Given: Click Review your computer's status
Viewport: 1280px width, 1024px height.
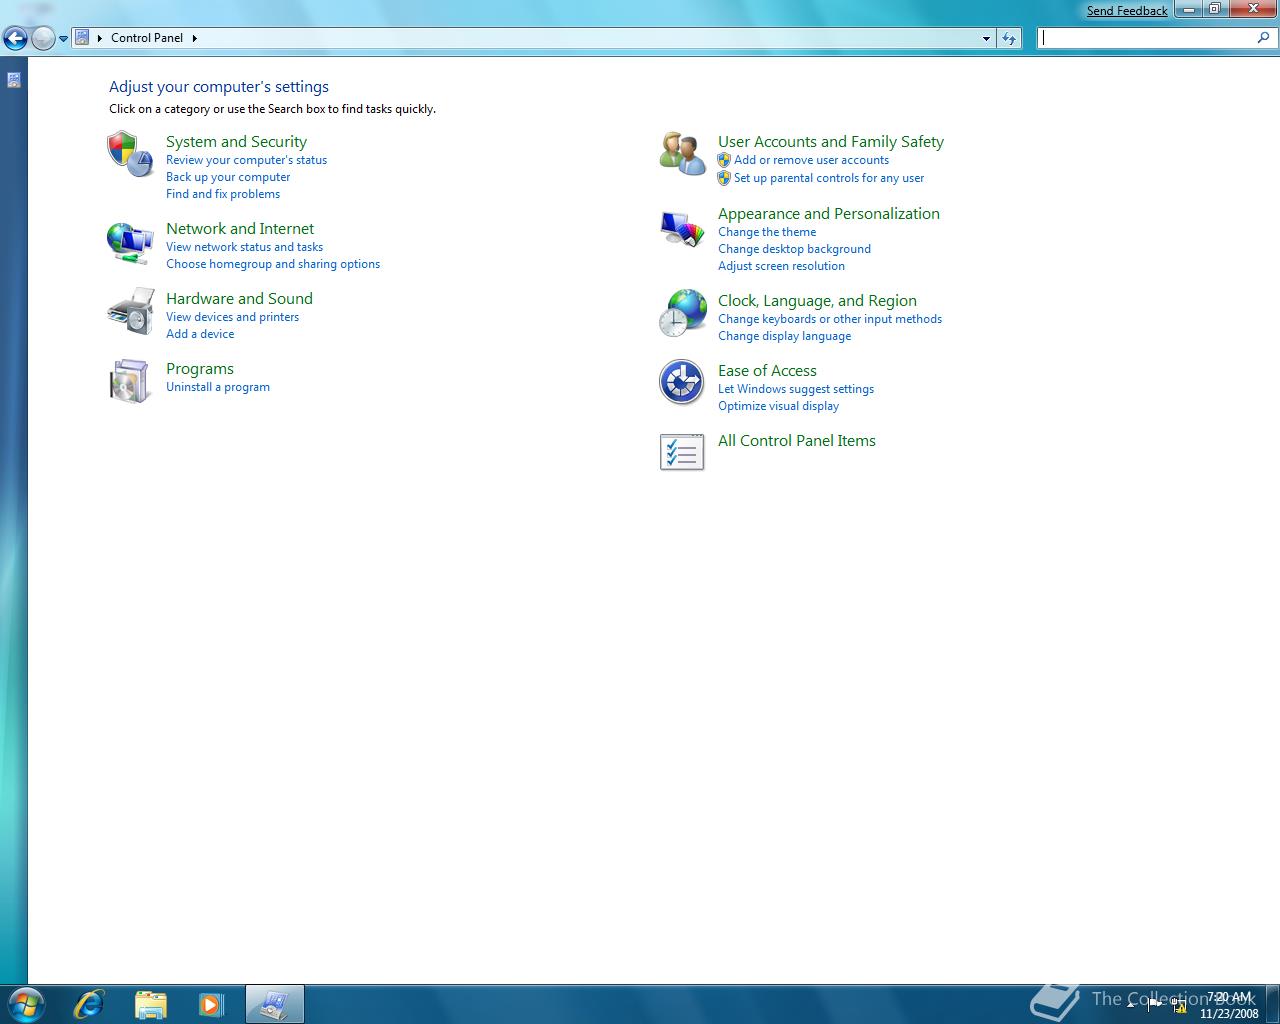Looking at the screenshot, I should pyautogui.click(x=246, y=160).
